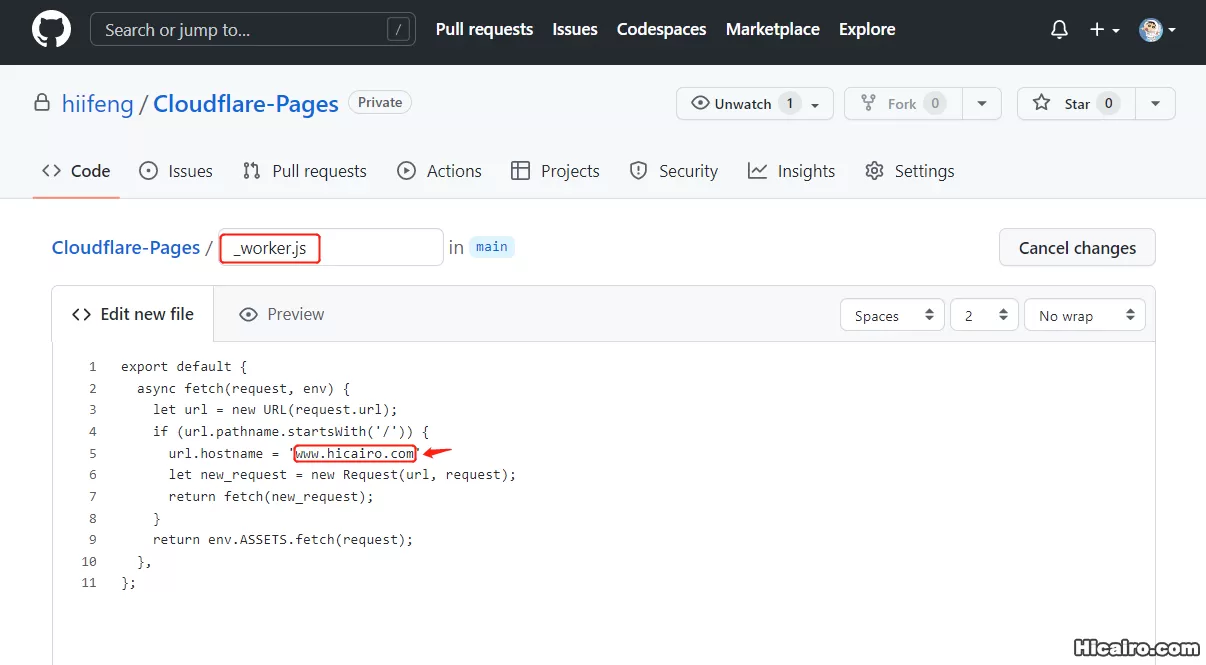Viewport: 1206px width, 665px height.
Task: Open the create-new plus dropdown
Action: 1100,29
